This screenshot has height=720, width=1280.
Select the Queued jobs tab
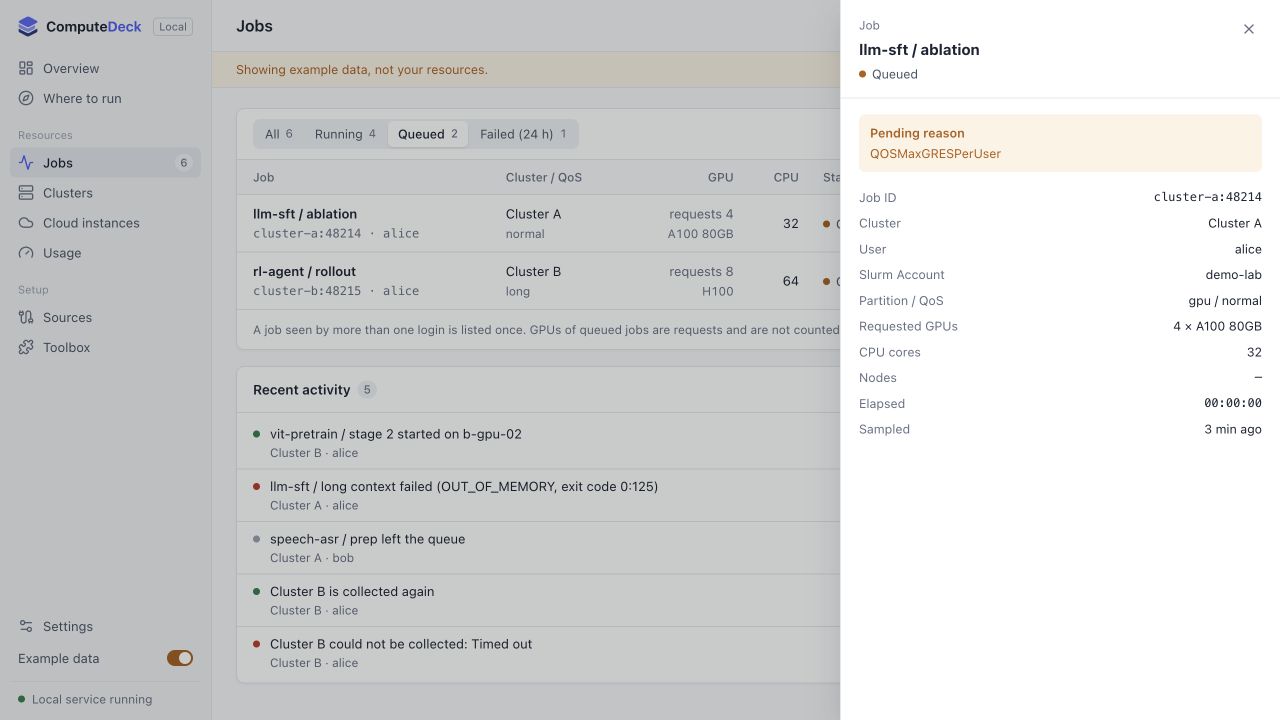pos(428,134)
